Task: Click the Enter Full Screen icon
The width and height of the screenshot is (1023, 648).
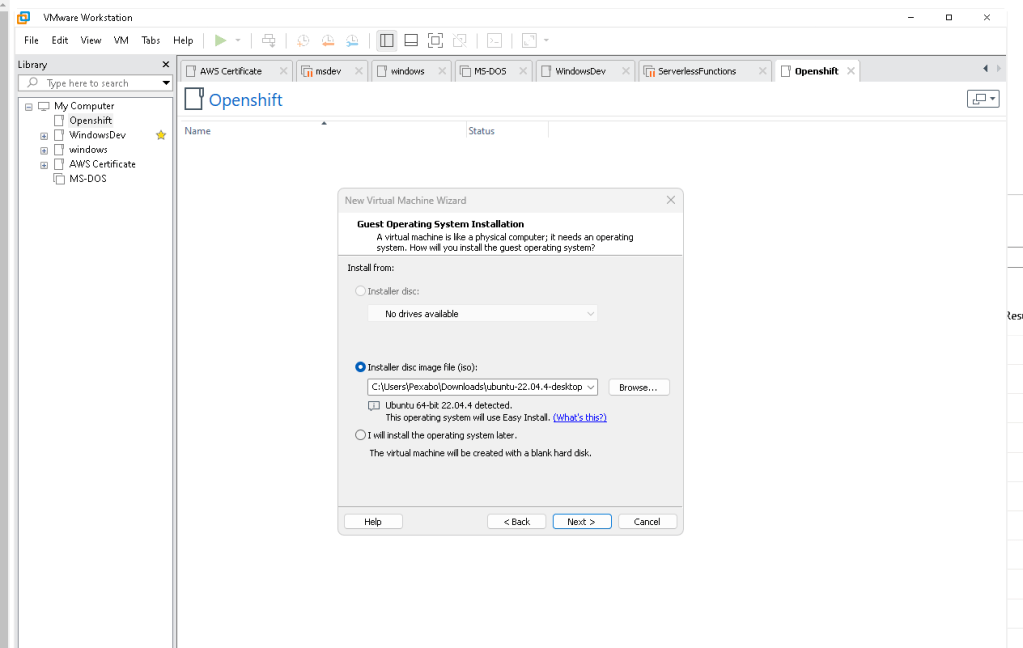Action: point(435,40)
